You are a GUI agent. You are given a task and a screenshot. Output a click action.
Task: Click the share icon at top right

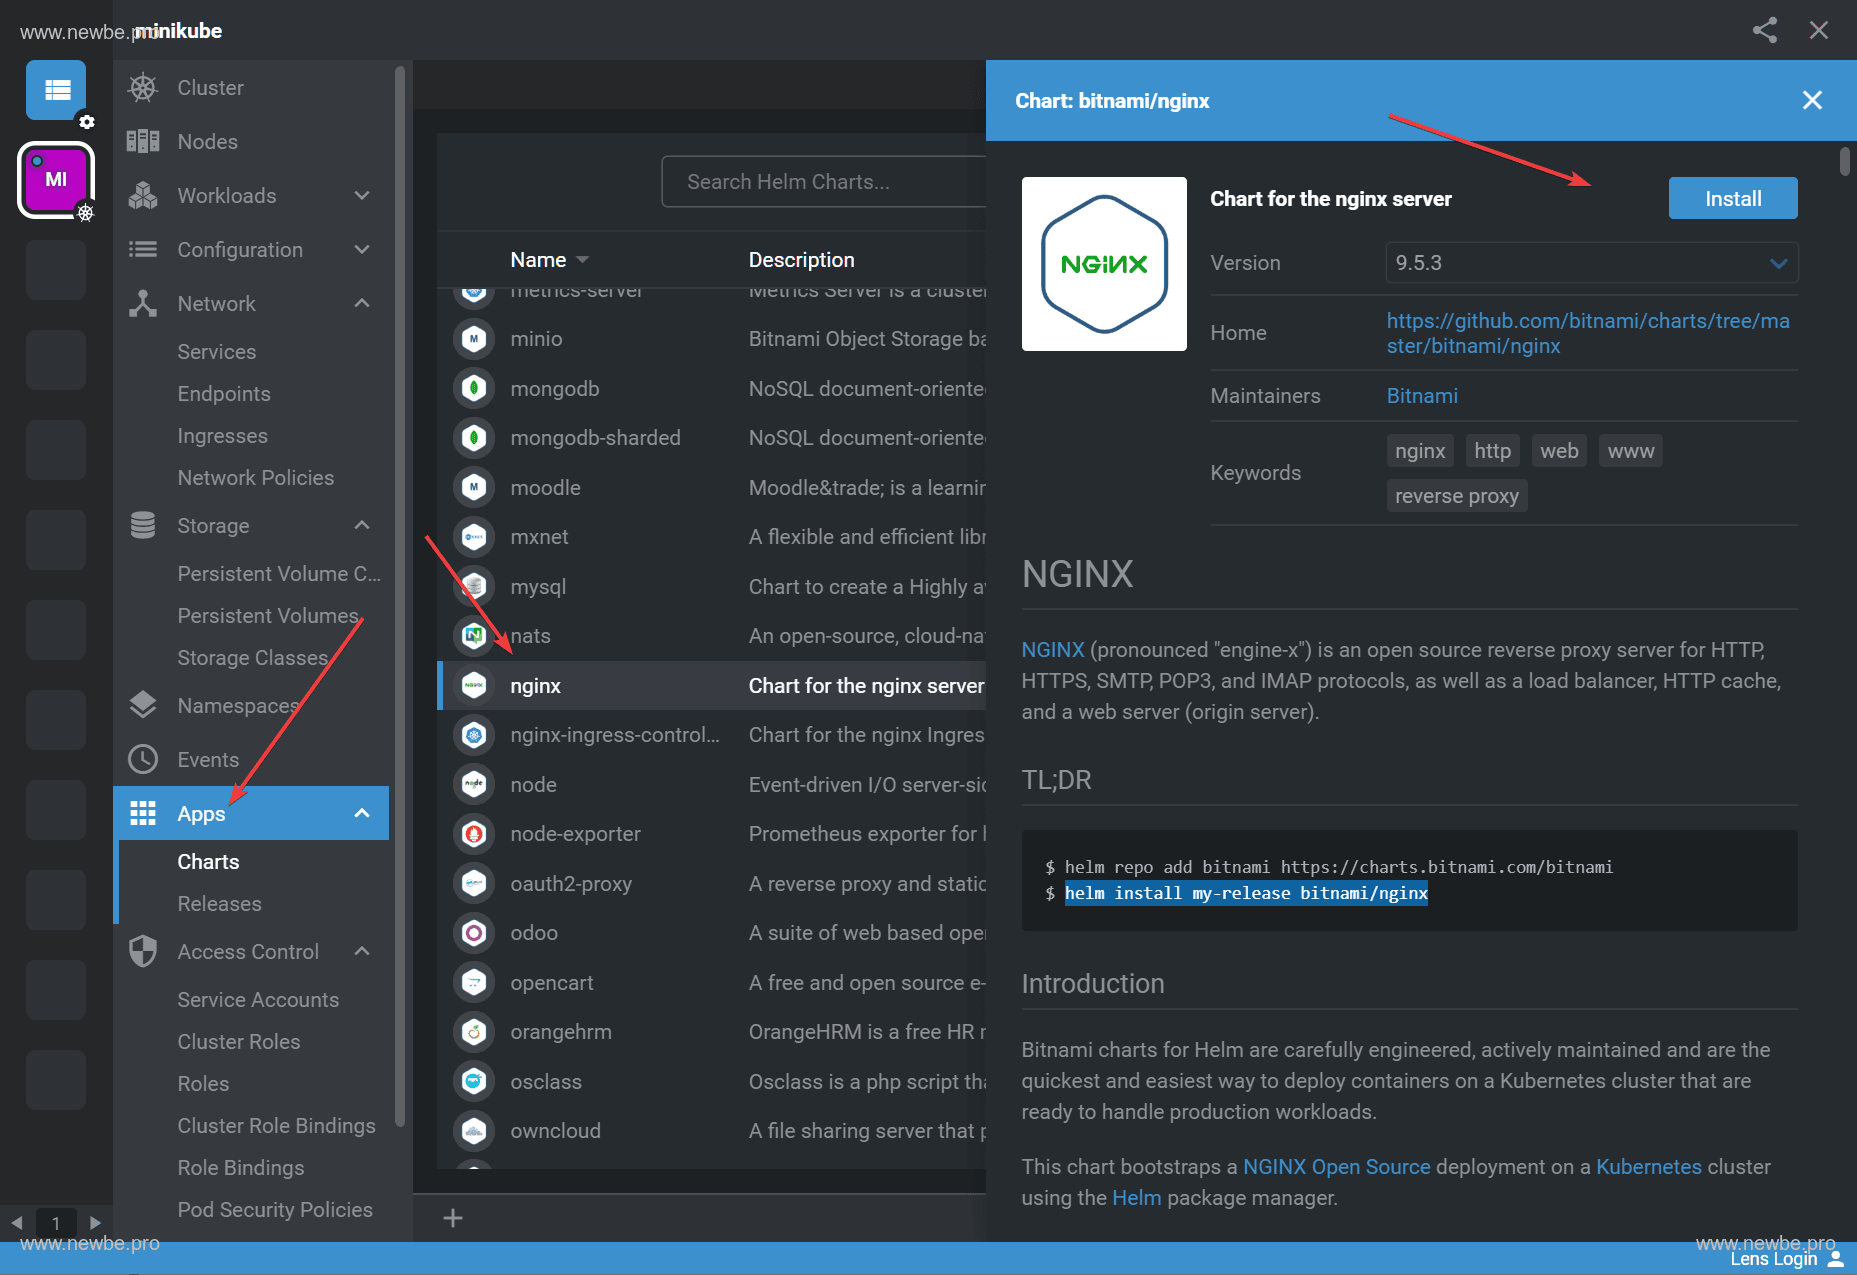tap(1764, 30)
